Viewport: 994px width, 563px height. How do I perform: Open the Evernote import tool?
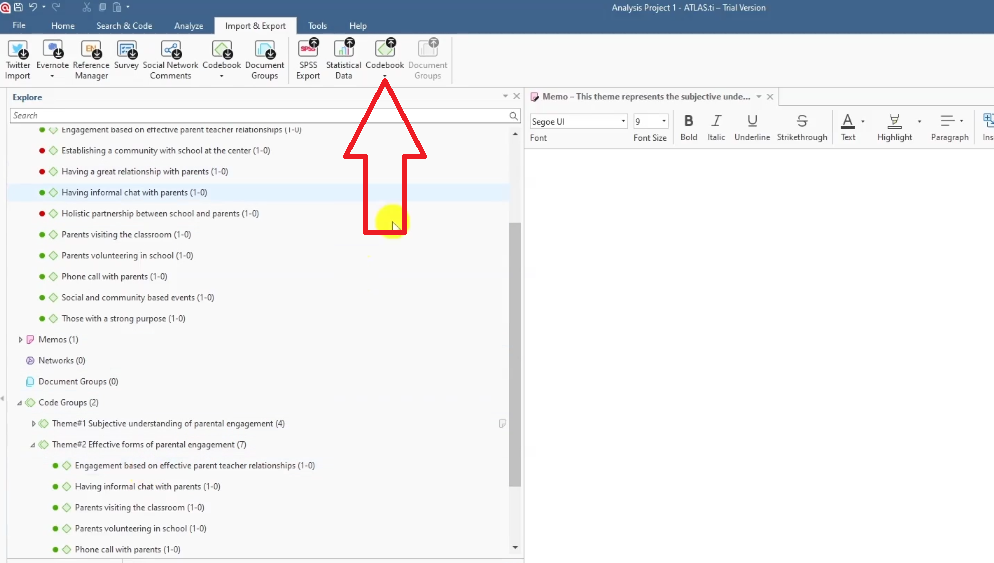coord(52,50)
